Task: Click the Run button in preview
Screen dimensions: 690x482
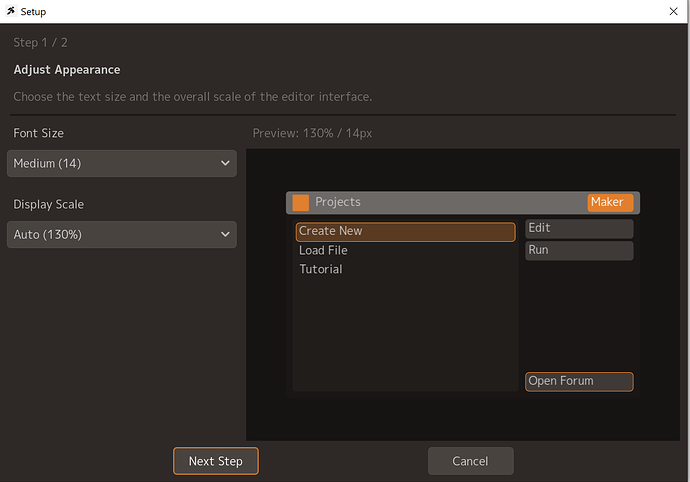Action: 579,250
